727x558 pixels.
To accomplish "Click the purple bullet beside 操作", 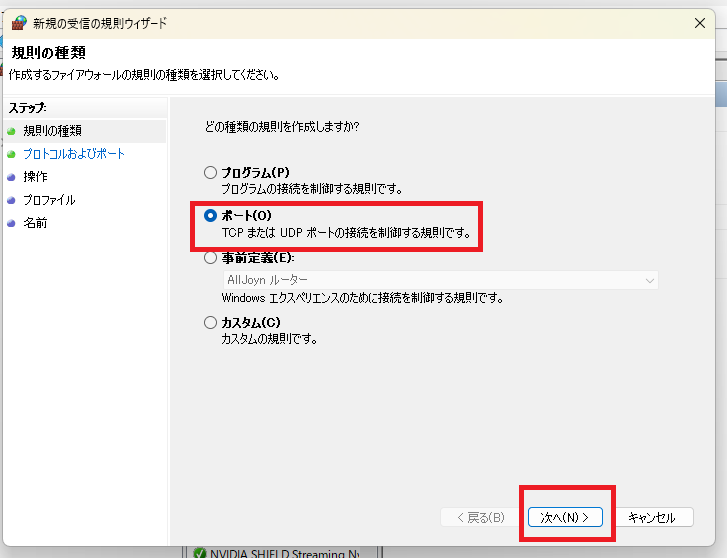I will (12, 177).
